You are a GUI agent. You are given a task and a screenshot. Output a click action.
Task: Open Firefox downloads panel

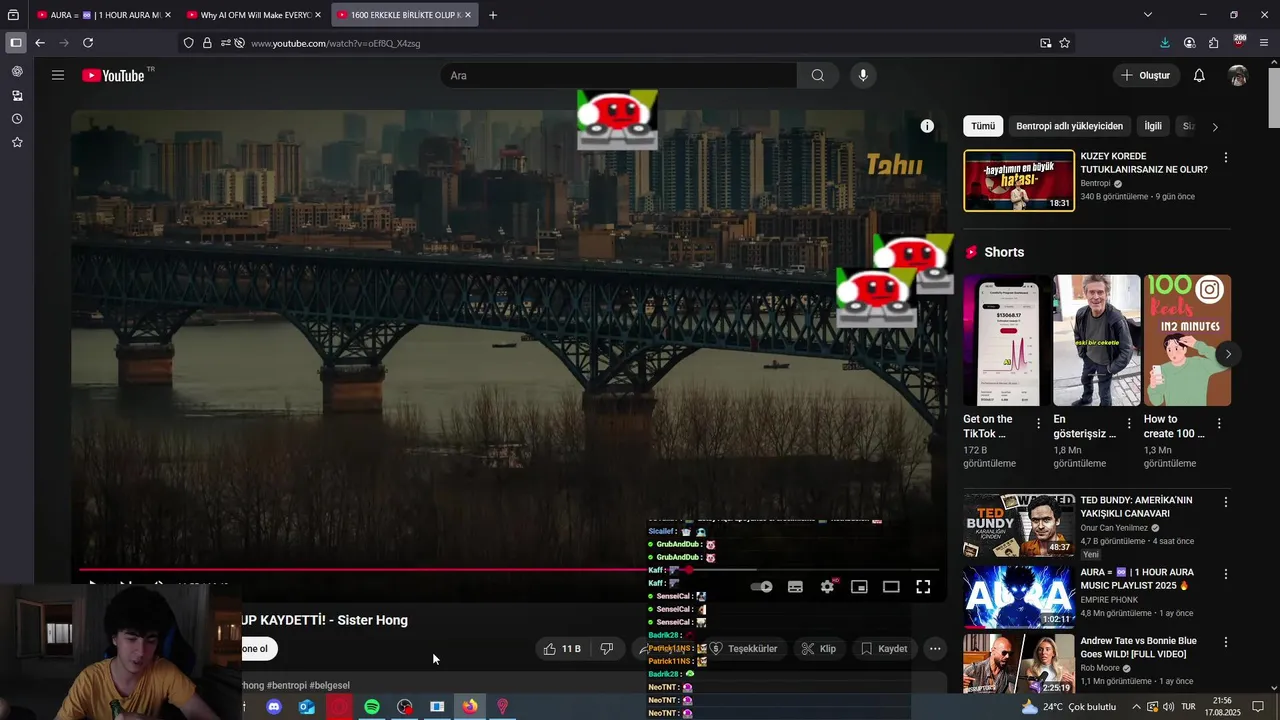1165,43
